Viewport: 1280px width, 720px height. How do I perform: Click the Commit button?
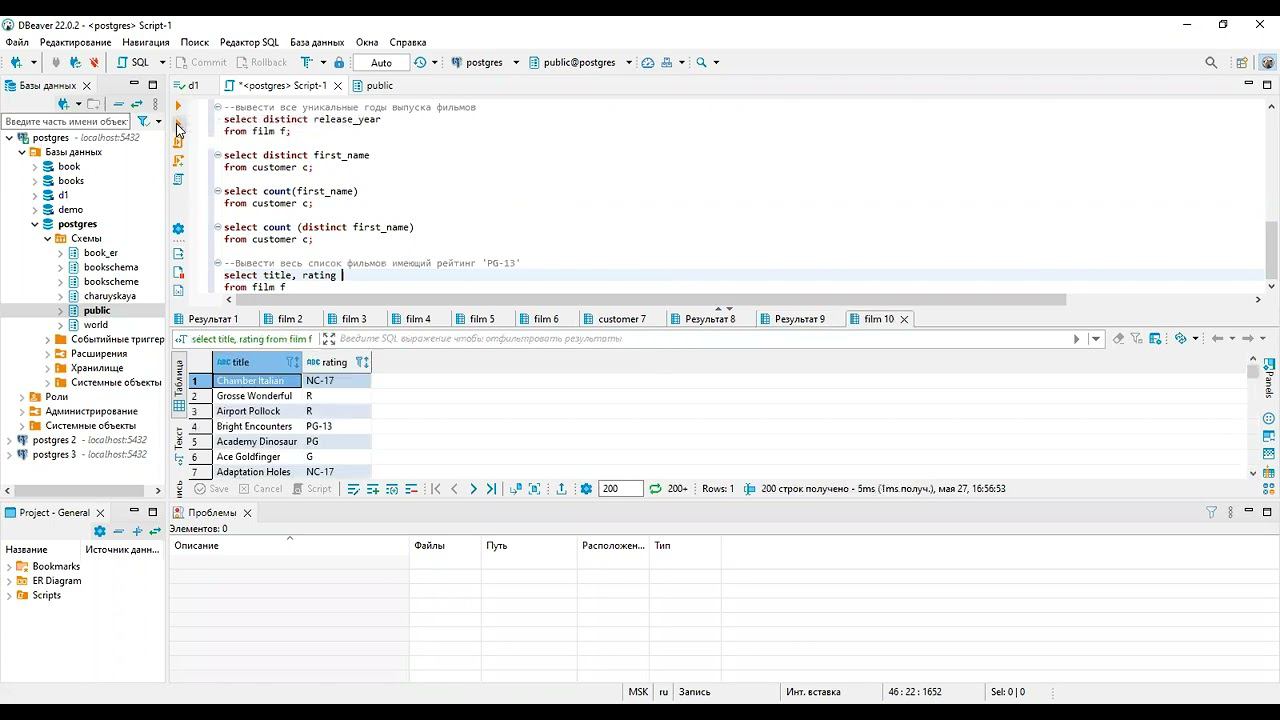(202, 62)
